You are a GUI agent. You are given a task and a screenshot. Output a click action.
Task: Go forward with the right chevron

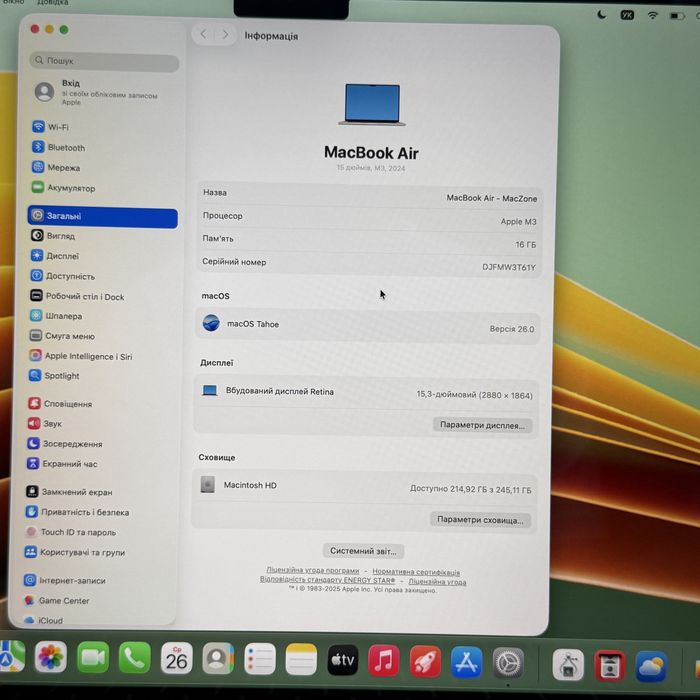coord(225,34)
